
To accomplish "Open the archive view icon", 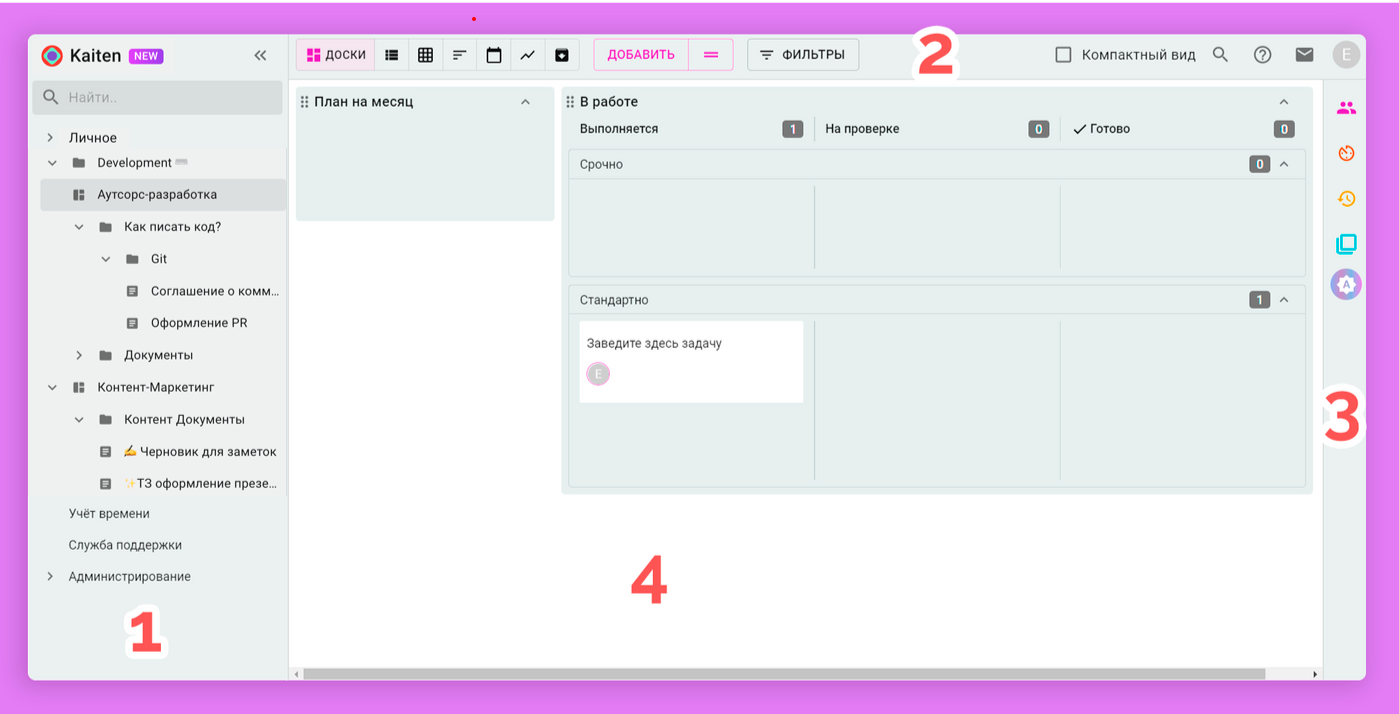I will 562,55.
